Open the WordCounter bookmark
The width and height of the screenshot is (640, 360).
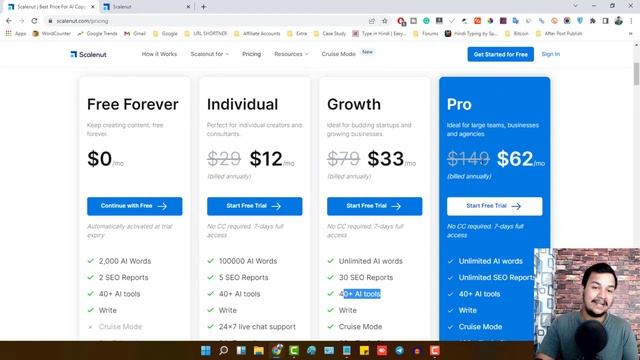51,33
